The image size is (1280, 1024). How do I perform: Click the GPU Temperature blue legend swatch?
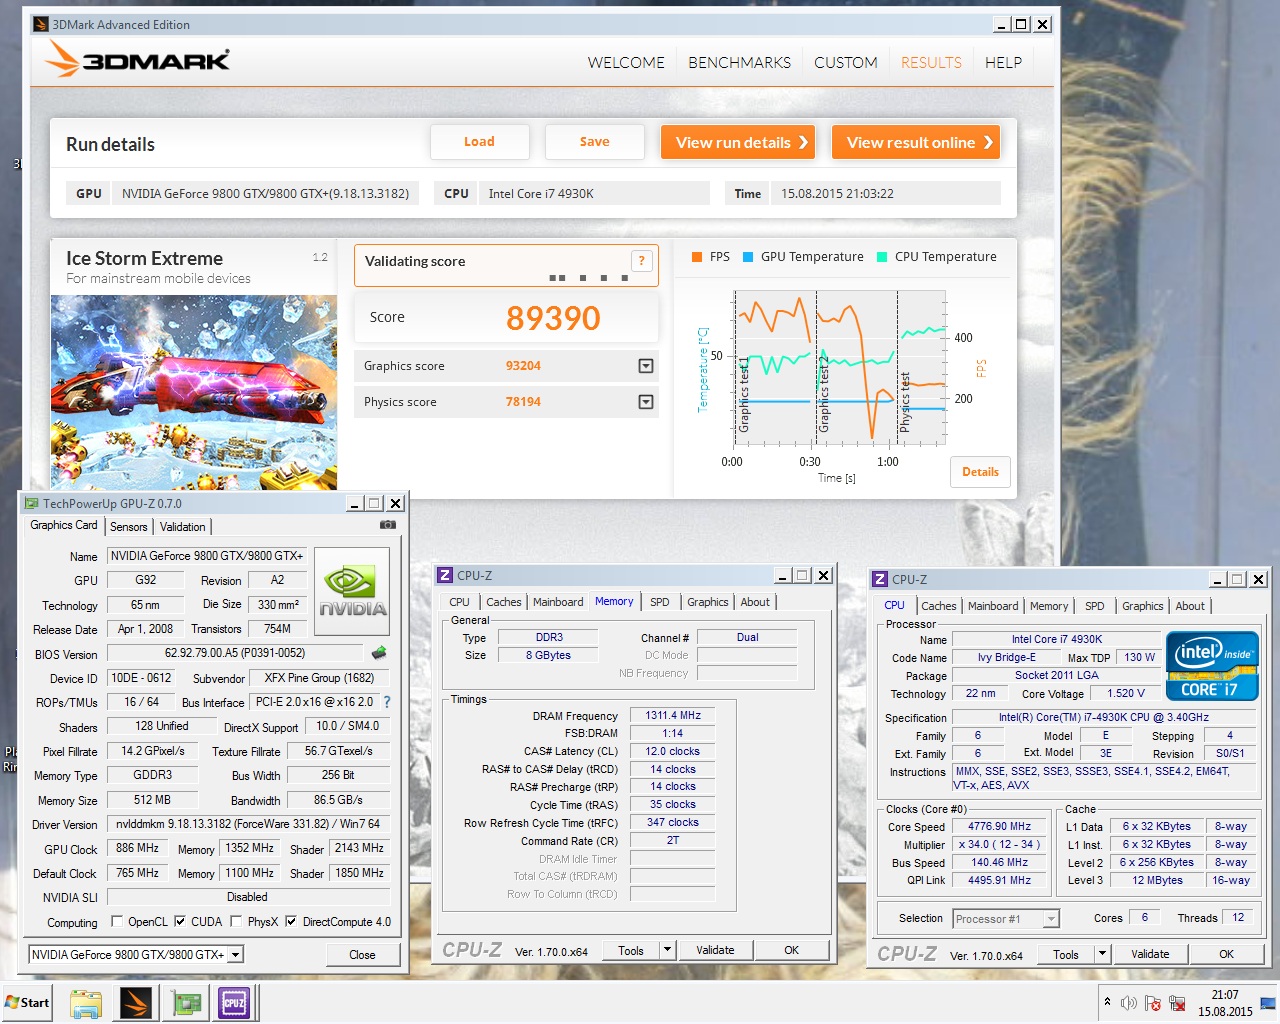[x=748, y=257]
